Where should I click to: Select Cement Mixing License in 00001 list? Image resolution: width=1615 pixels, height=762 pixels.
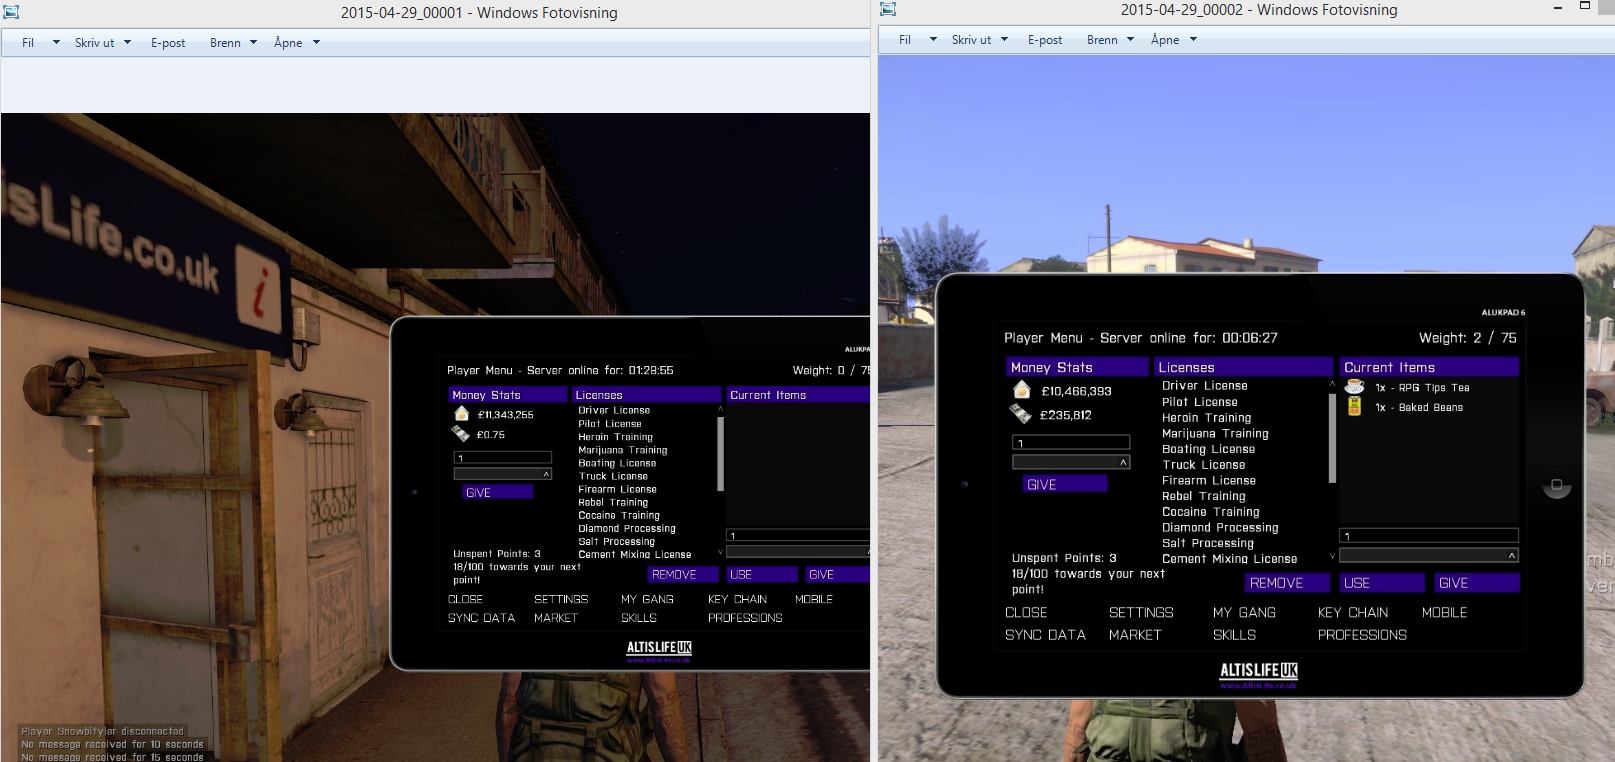634,554
